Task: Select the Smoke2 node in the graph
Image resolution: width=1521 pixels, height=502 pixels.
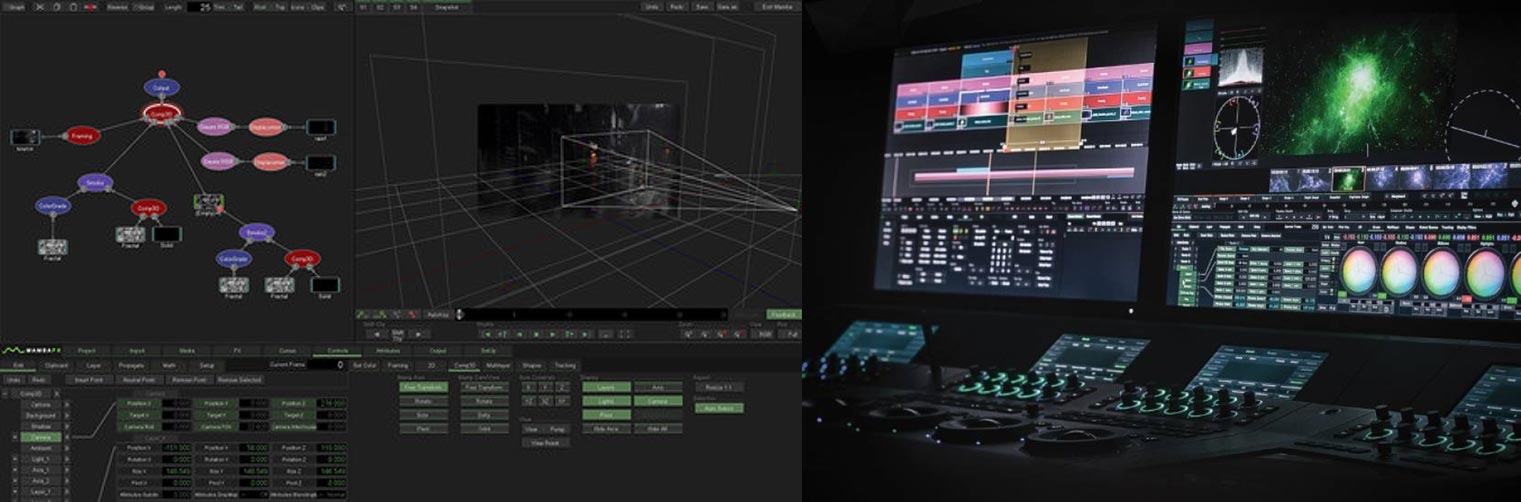Action: (x=257, y=232)
